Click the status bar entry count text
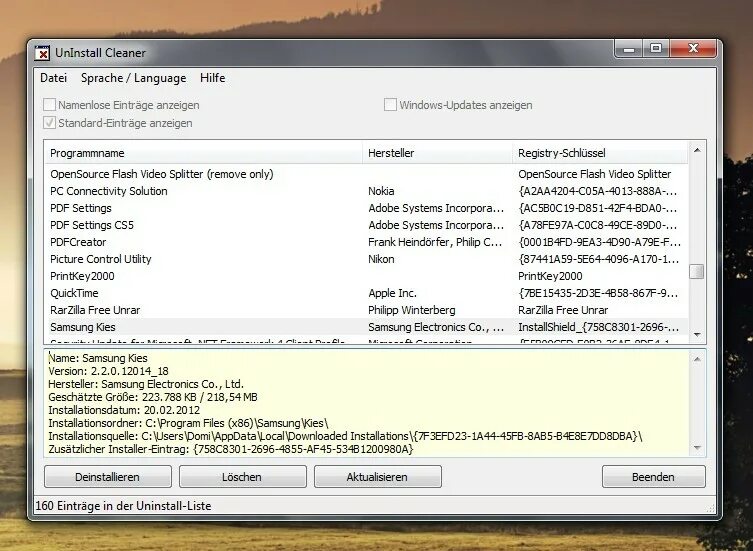The width and height of the screenshot is (753, 551). click(x=123, y=506)
